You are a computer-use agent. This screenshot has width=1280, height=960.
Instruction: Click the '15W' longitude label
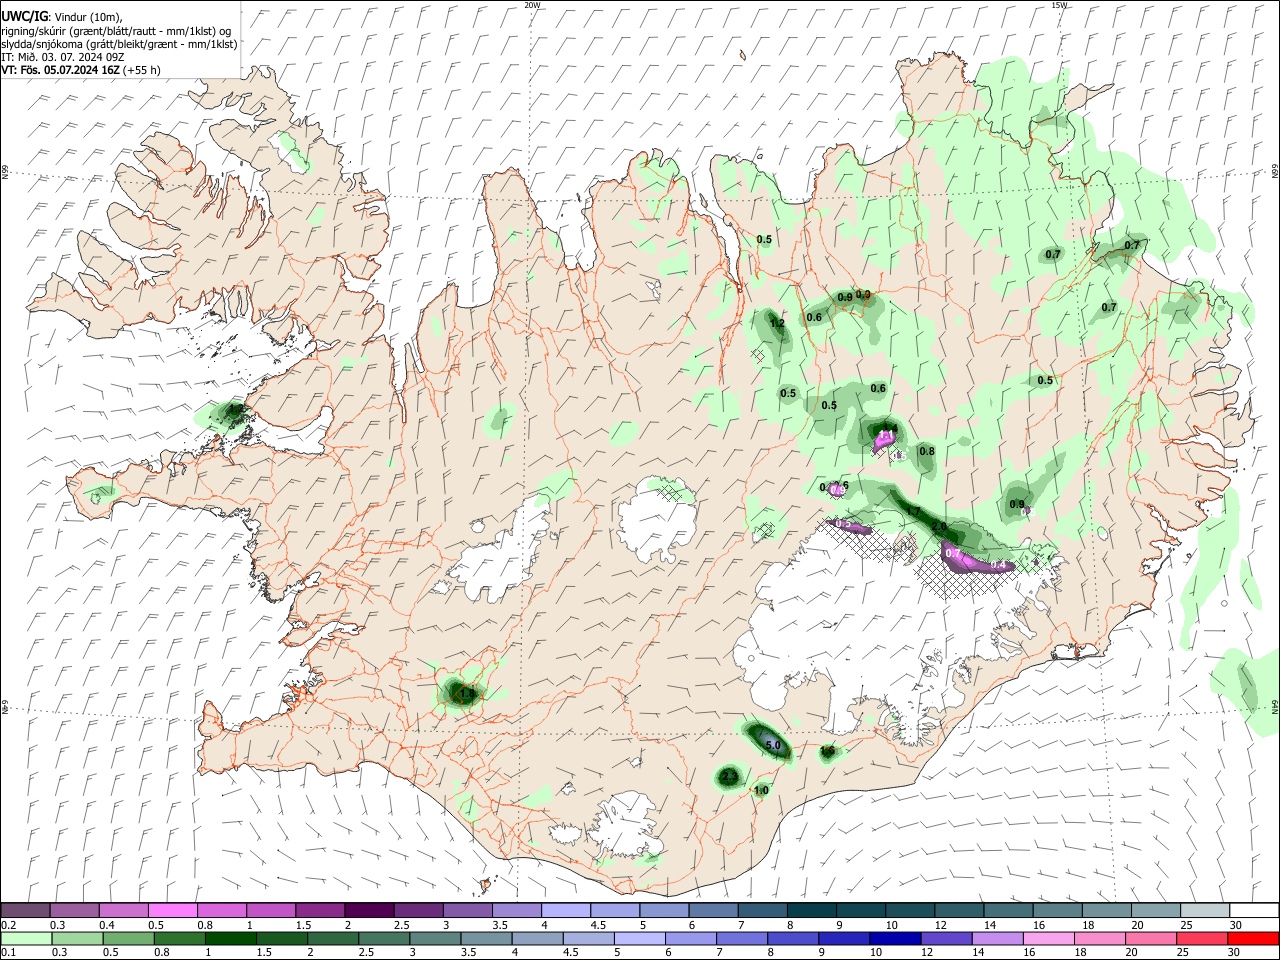coord(1059,5)
